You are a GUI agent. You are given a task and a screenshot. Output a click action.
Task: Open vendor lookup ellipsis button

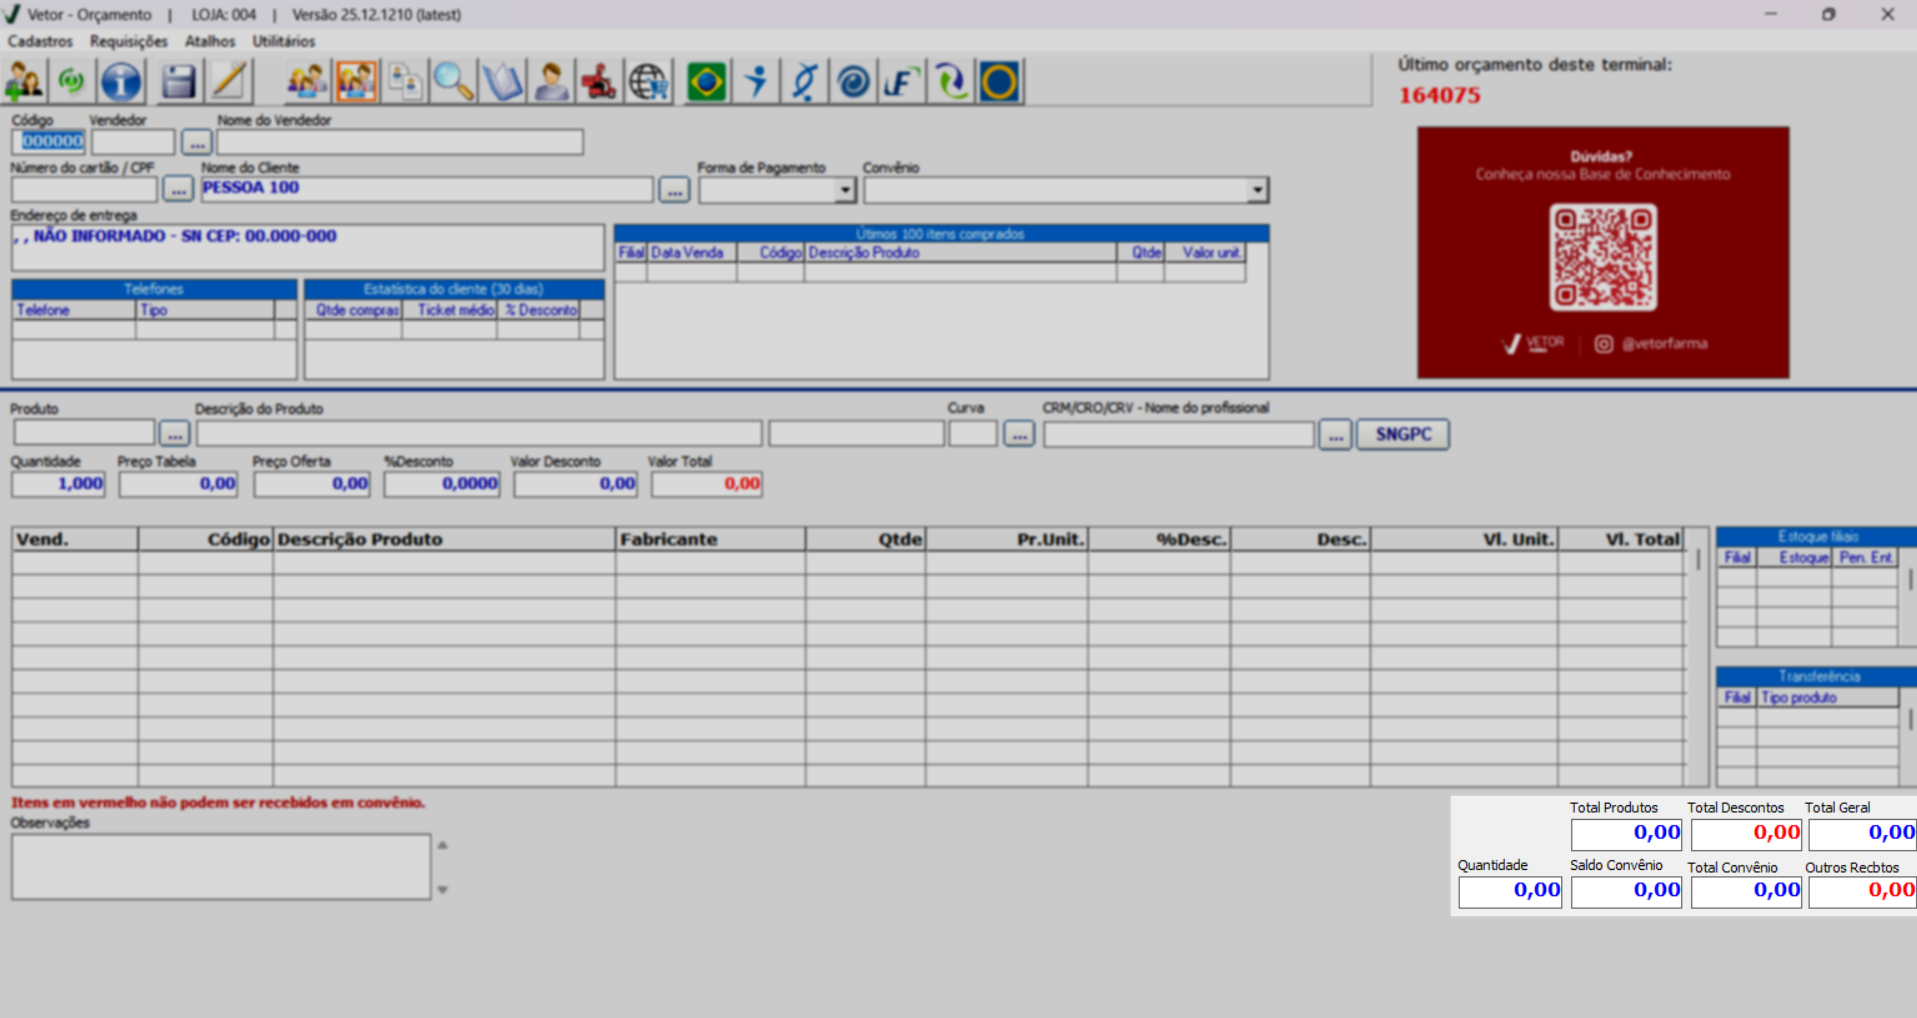click(197, 143)
